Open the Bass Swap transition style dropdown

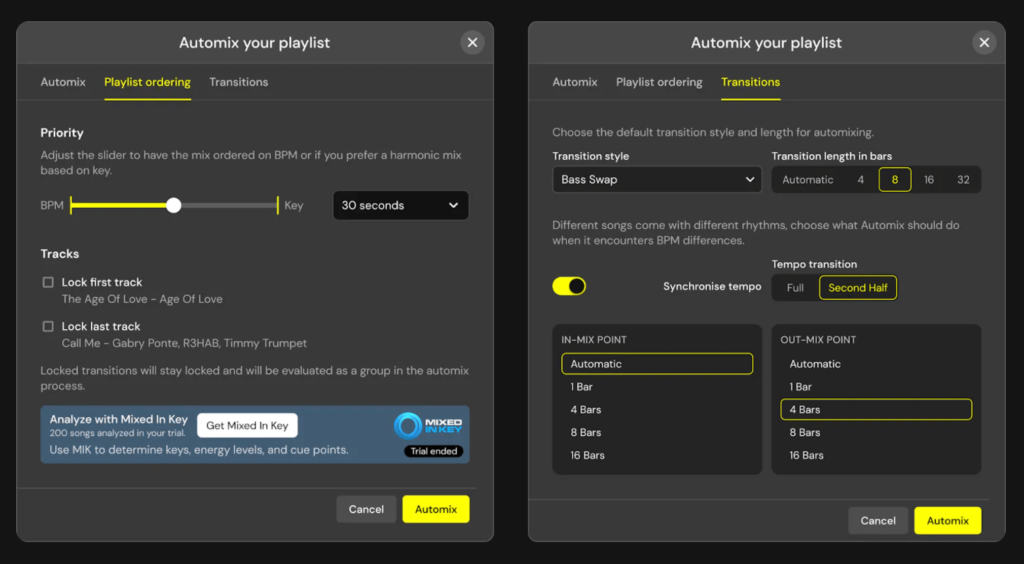point(657,180)
